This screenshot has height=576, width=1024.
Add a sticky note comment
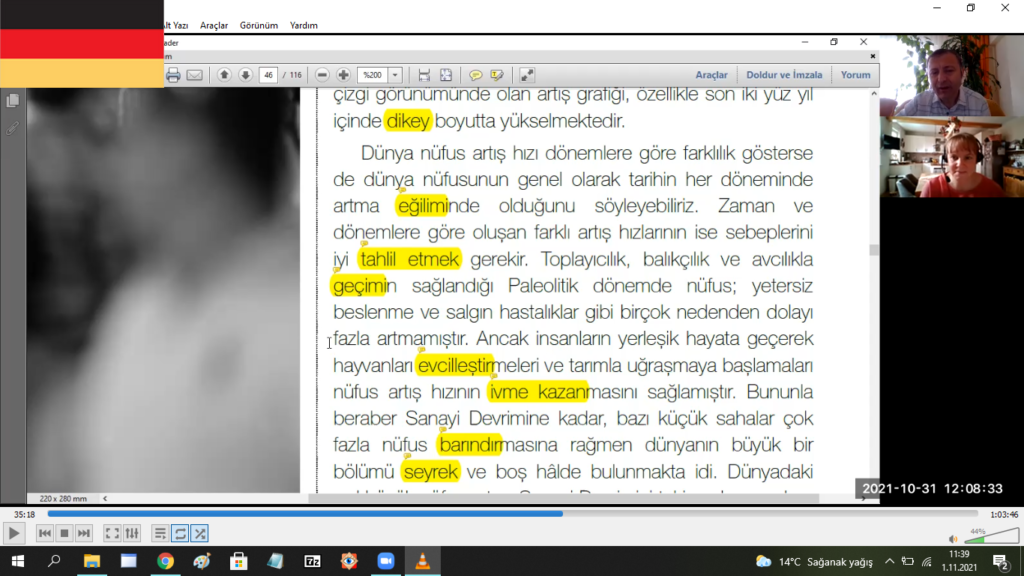click(x=475, y=75)
